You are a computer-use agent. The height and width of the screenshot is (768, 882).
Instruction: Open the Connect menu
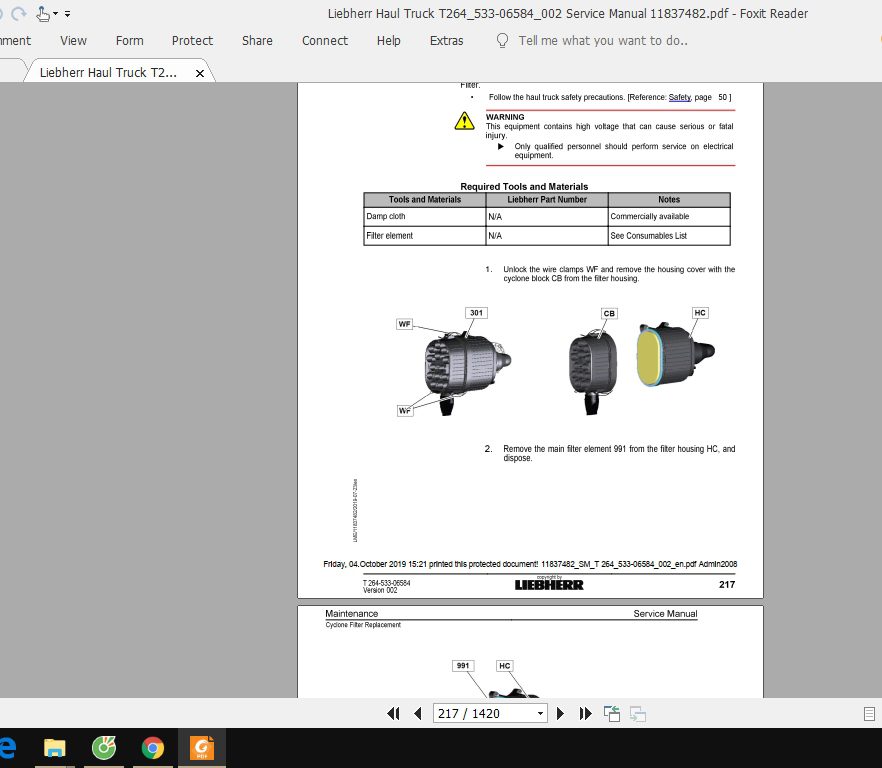(324, 41)
